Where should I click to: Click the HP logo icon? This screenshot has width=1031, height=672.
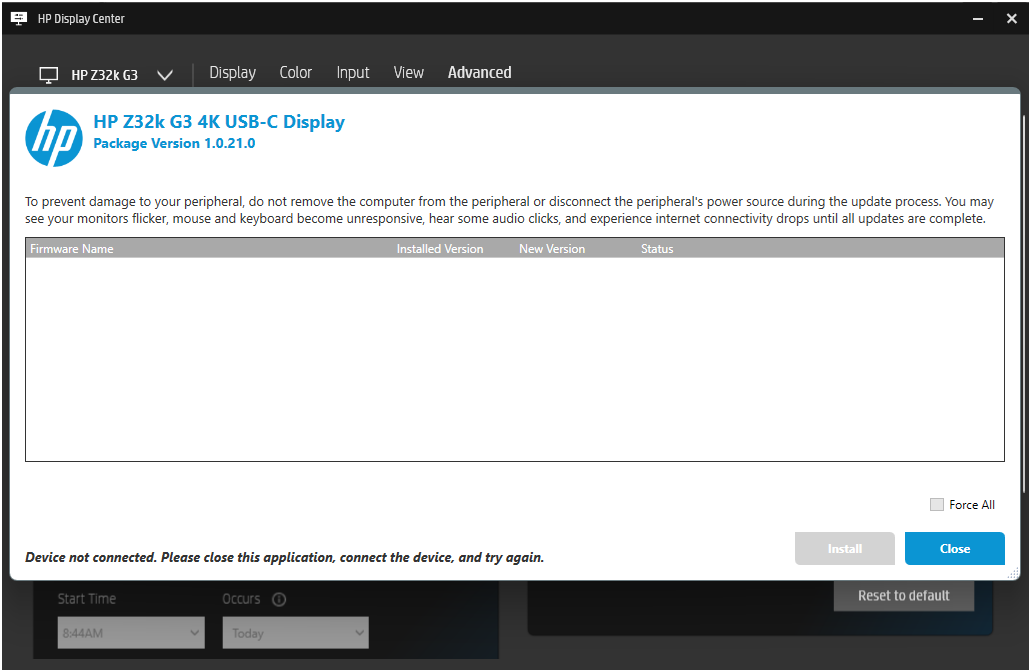[x=54, y=137]
